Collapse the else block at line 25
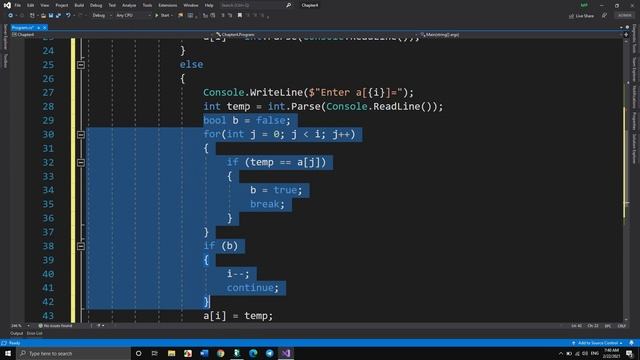 tap(81, 65)
